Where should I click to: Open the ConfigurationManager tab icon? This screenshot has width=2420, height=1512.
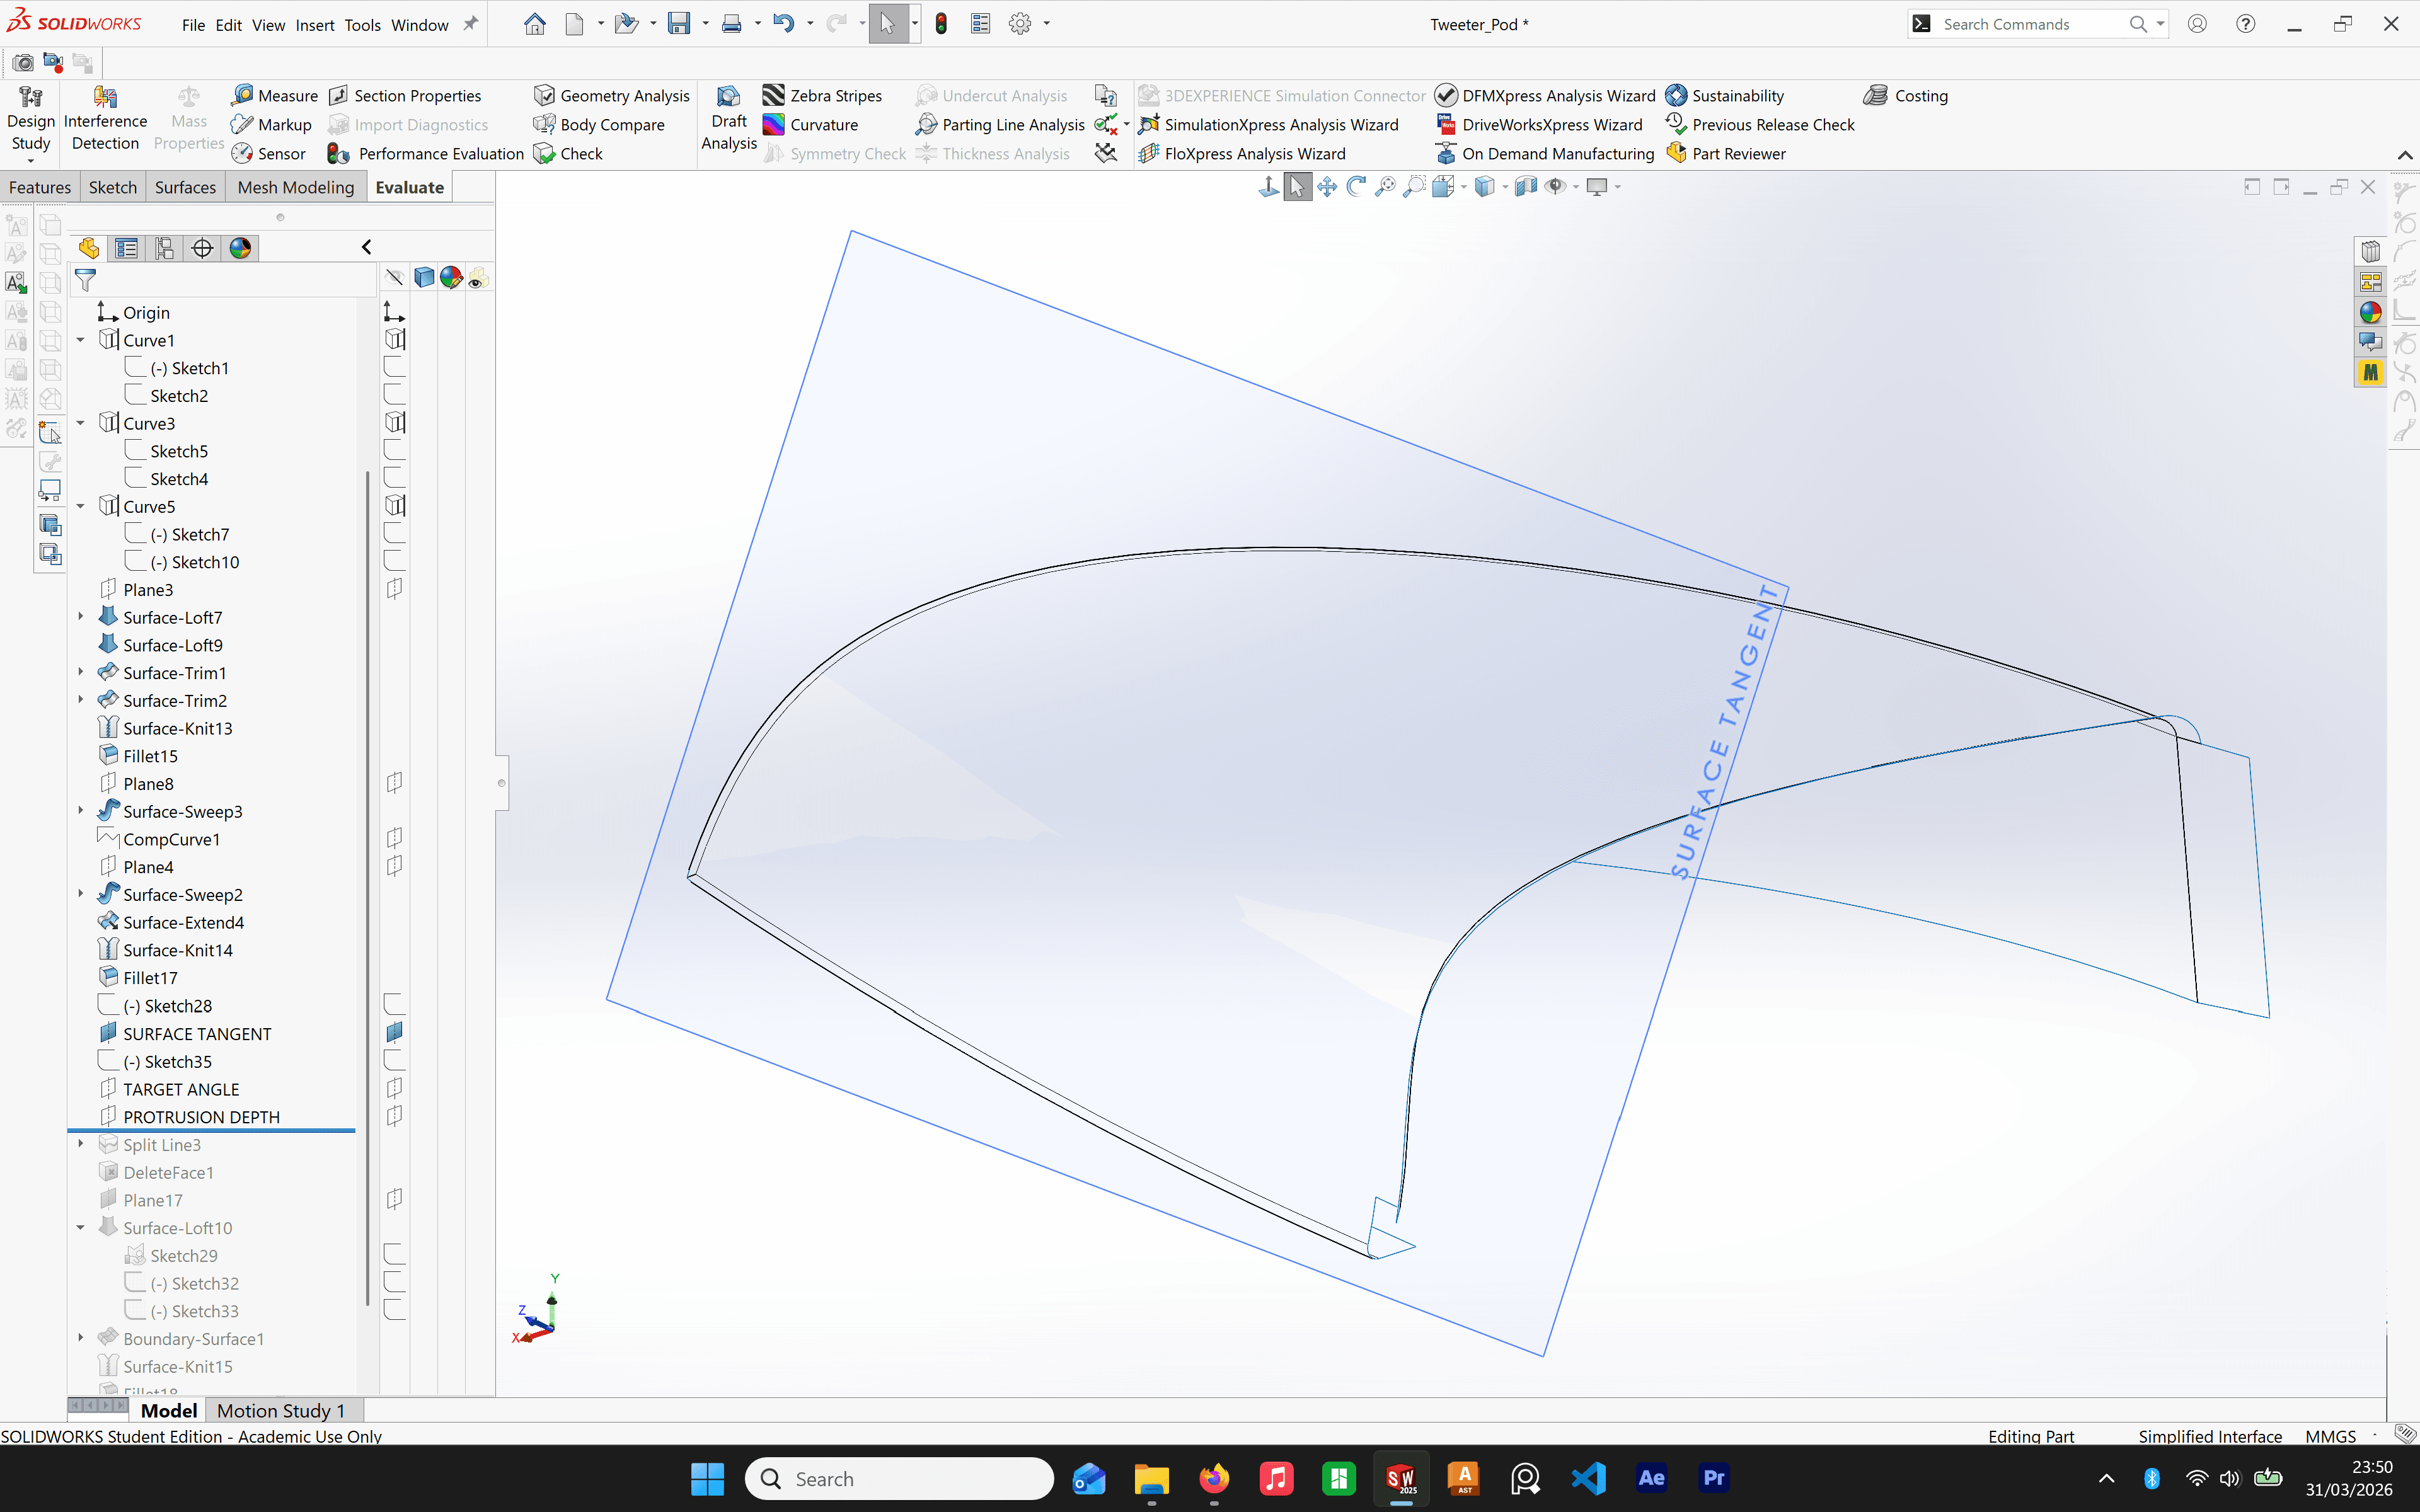pyautogui.click(x=165, y=248)
